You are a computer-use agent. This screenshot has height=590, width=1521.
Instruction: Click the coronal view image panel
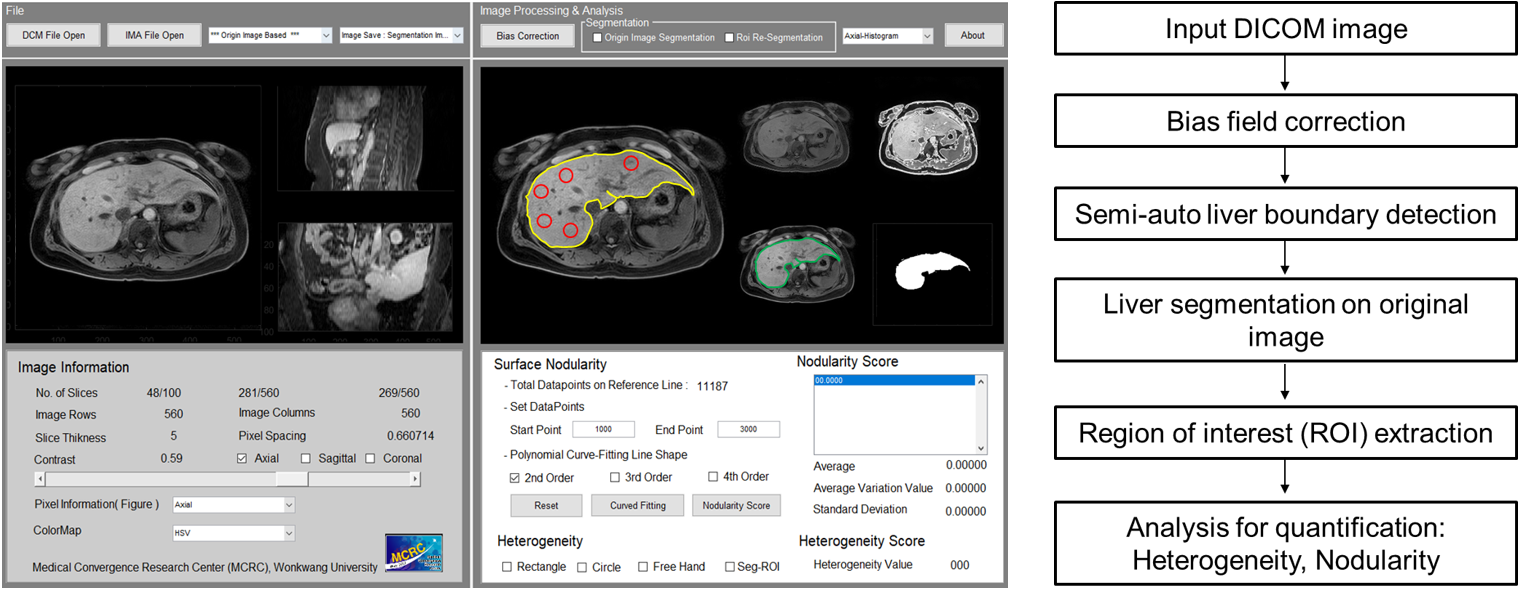click(x=368, y=276)
